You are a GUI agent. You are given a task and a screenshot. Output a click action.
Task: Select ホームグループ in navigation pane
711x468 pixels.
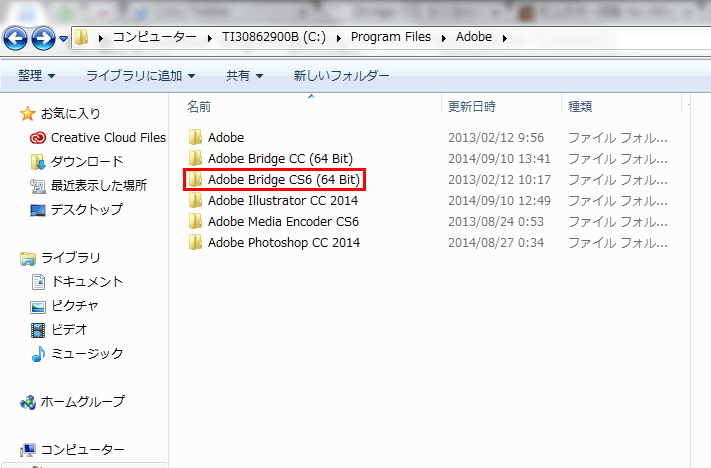pyautogui.click(x=82, y=402)
